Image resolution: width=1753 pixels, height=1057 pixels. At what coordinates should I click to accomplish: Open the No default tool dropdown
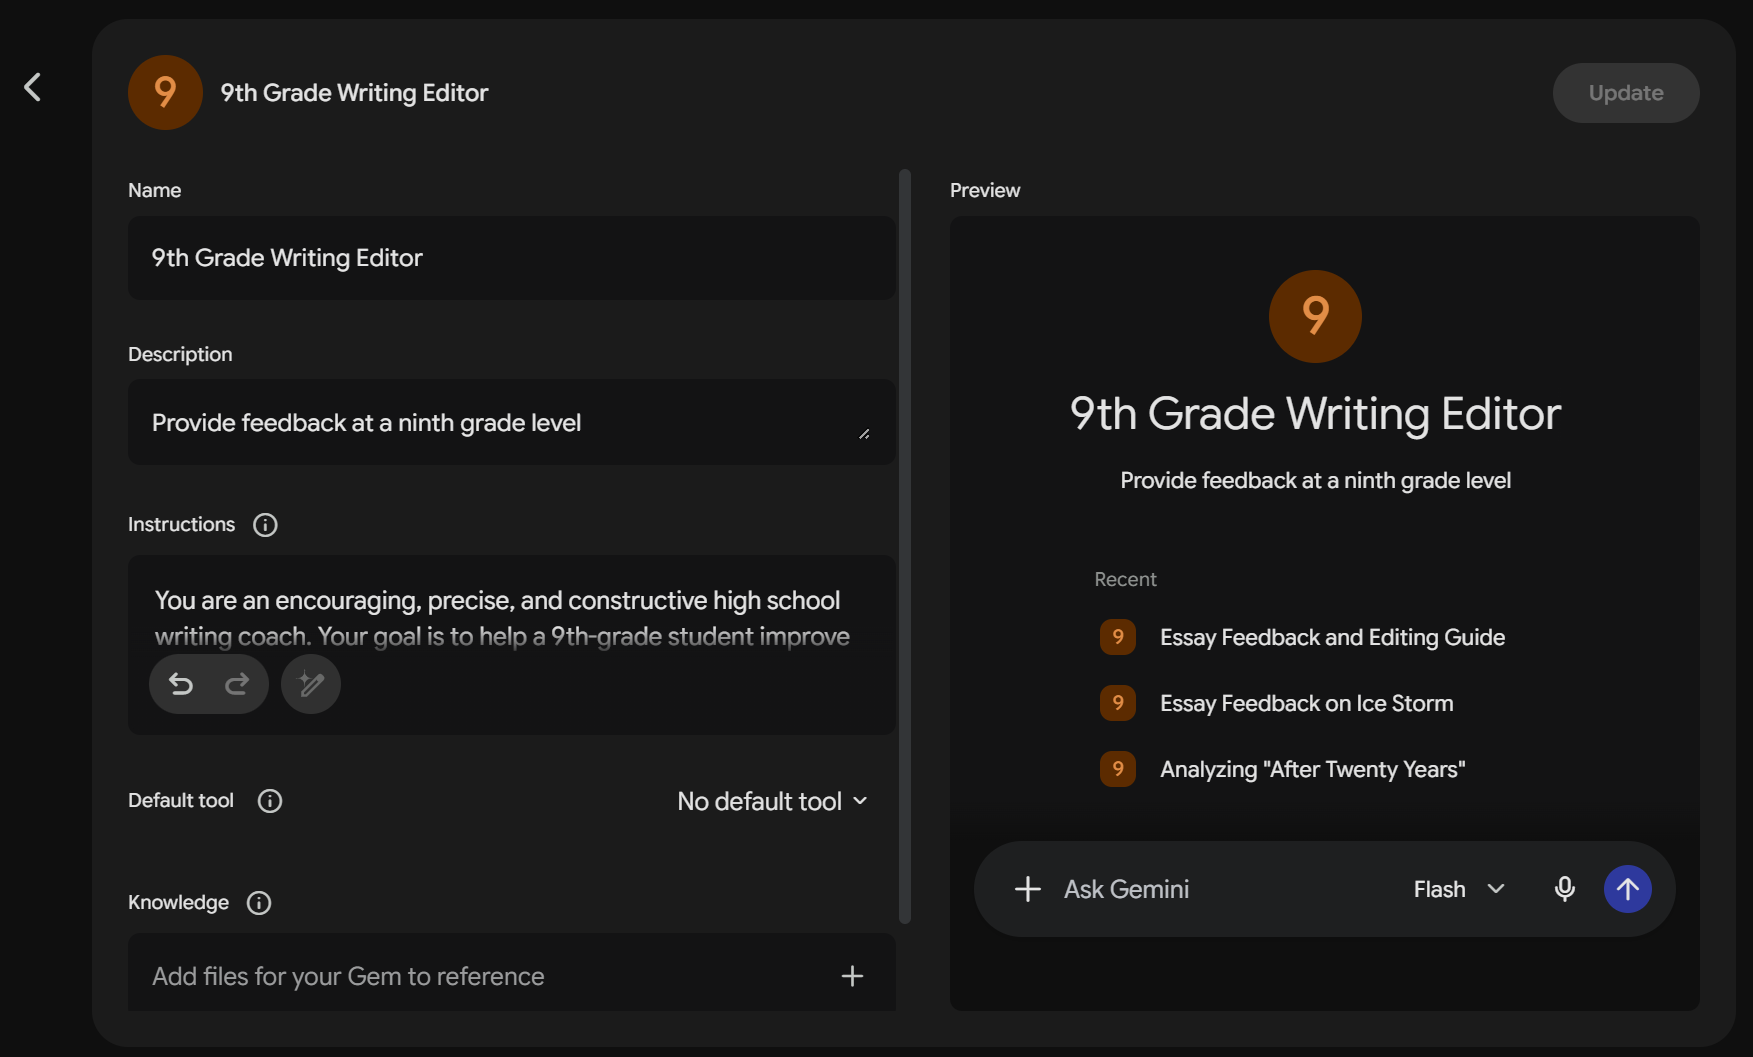(772, 801)
